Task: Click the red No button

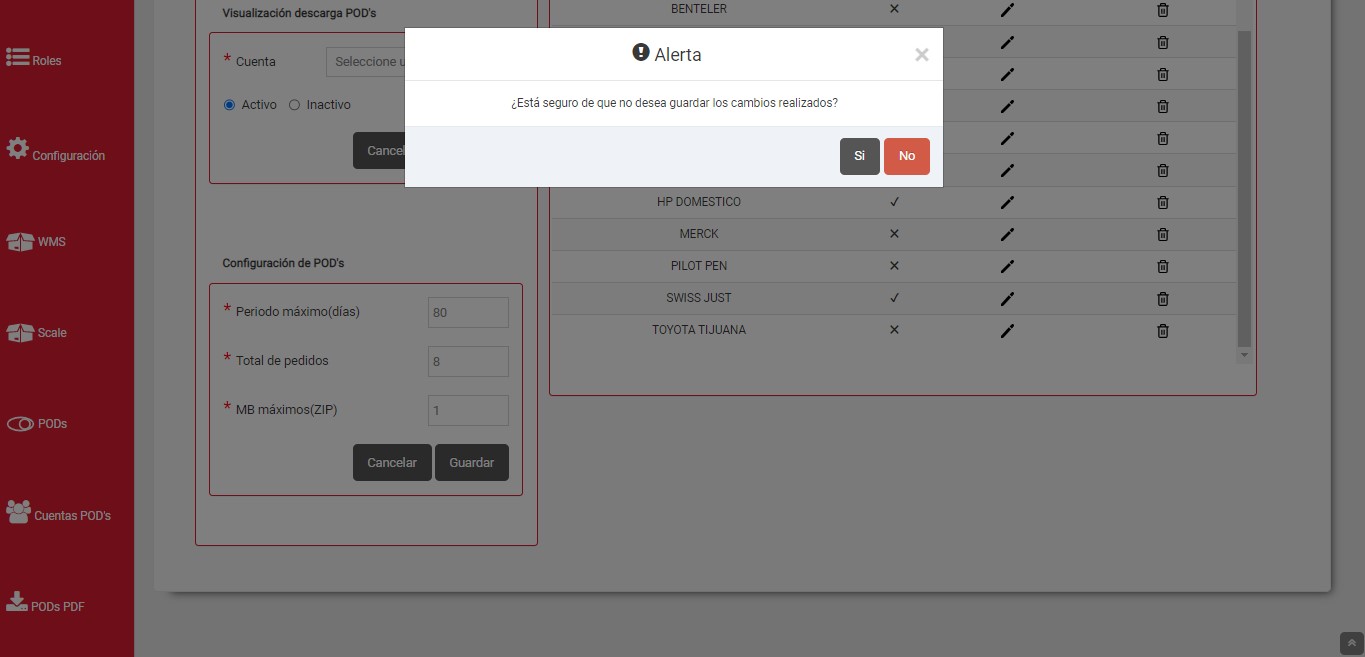Action: point(906,156)
